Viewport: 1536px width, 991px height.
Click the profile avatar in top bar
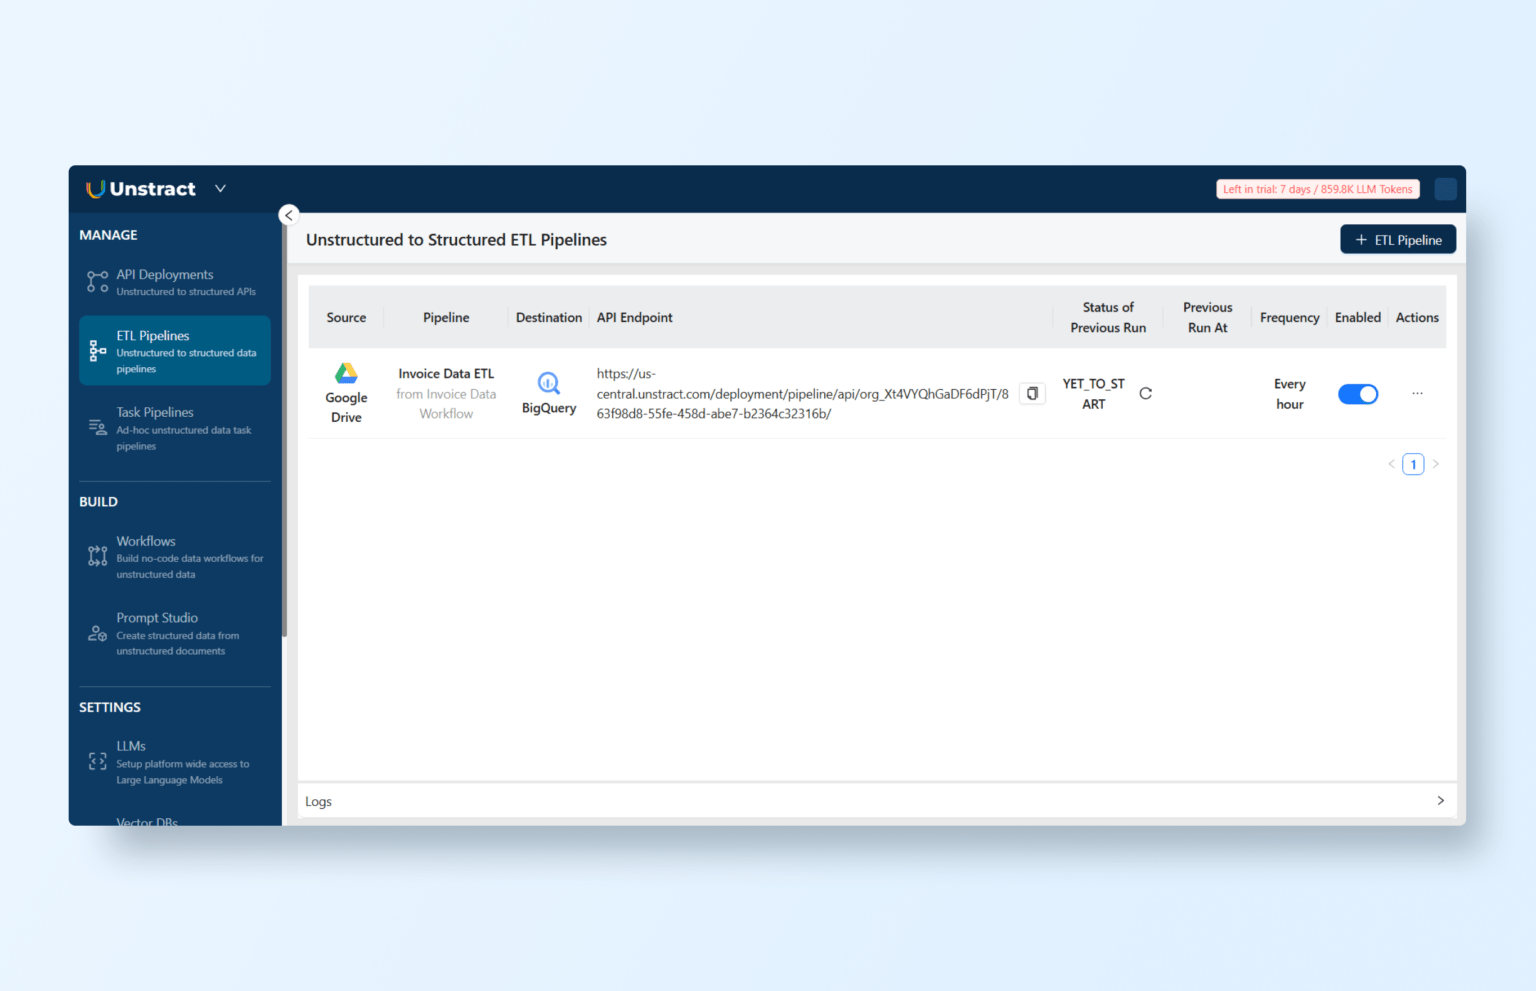pyautogui.click(x=1445, y=188)
